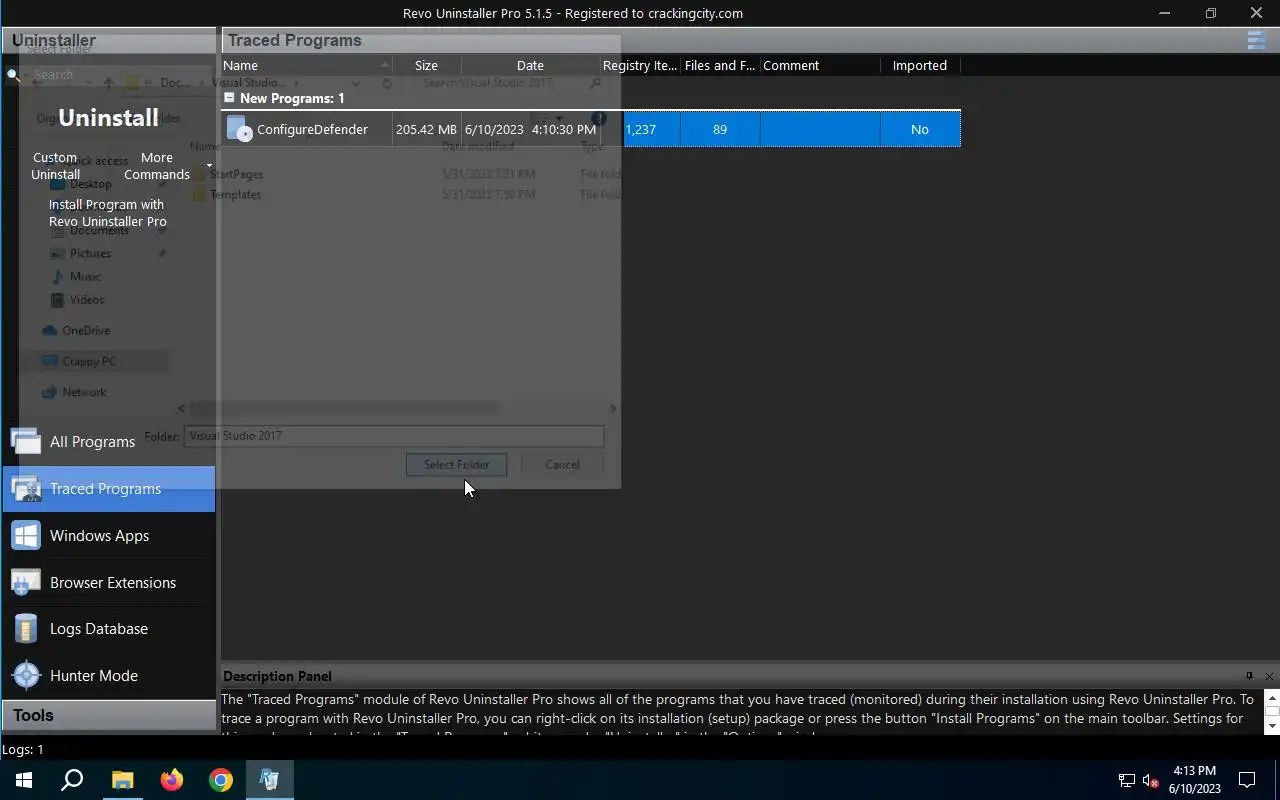The image size is (1280, 800).
Task: Select Traced Programs in the sidebar
Action: coord(108,489)
